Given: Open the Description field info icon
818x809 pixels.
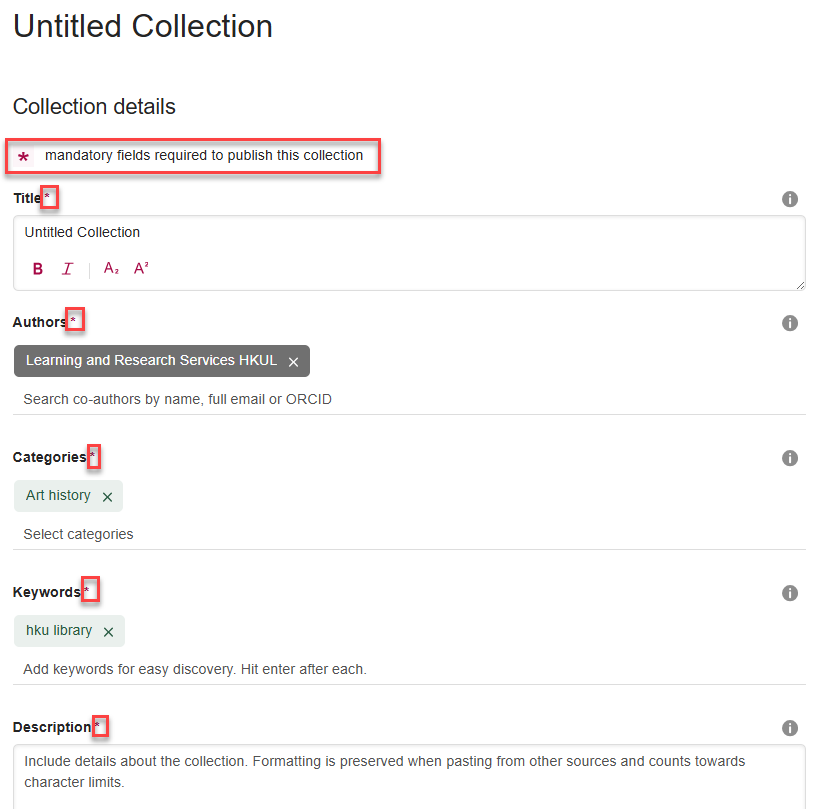Looking at the screenshot, I should [x=789, y=728].
